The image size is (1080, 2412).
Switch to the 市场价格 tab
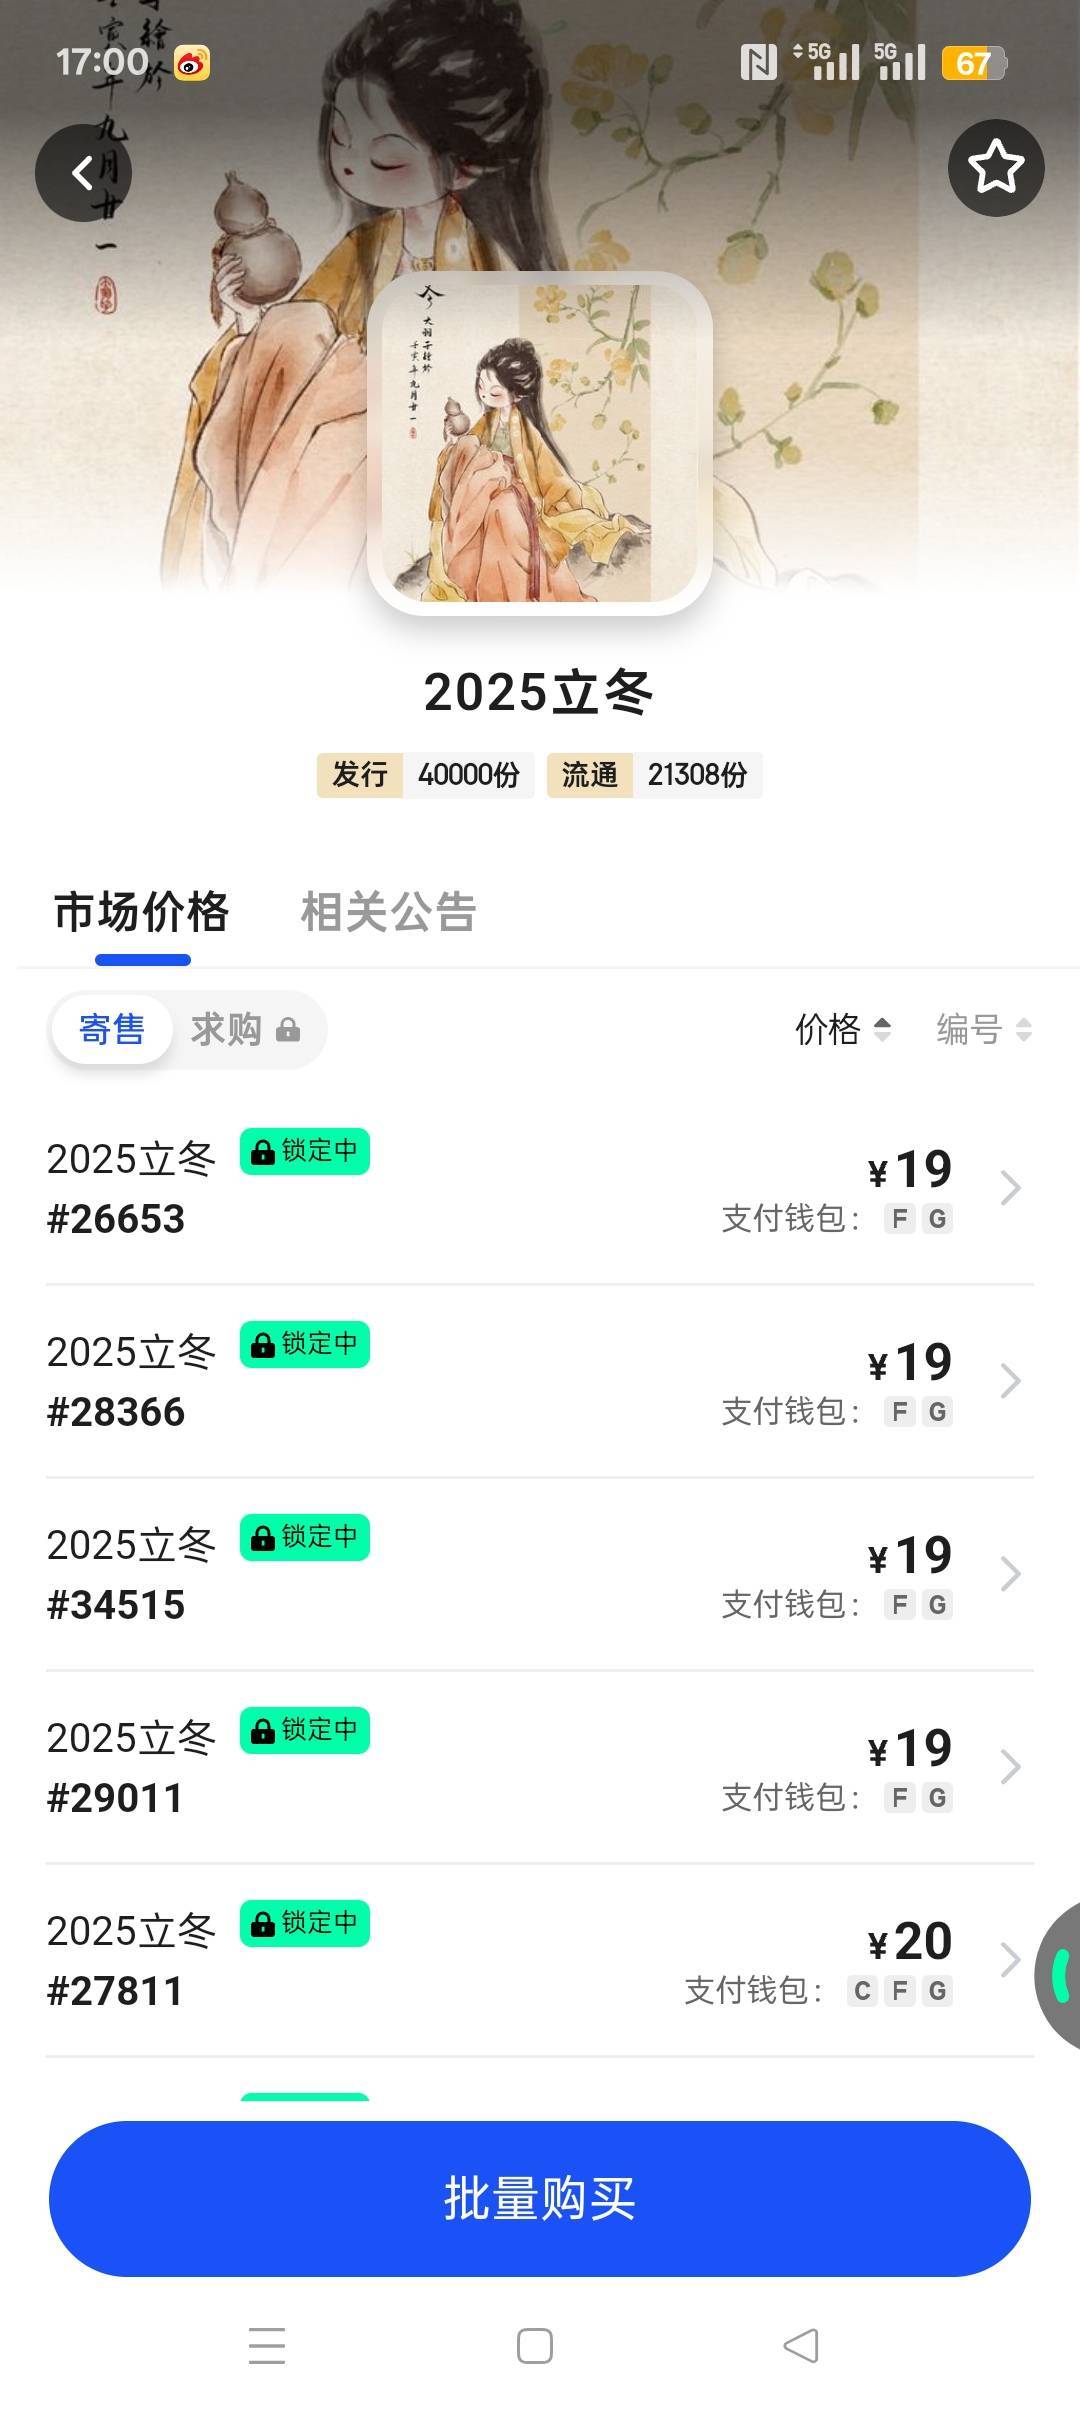pyautogui.click(x=142, y=912)
